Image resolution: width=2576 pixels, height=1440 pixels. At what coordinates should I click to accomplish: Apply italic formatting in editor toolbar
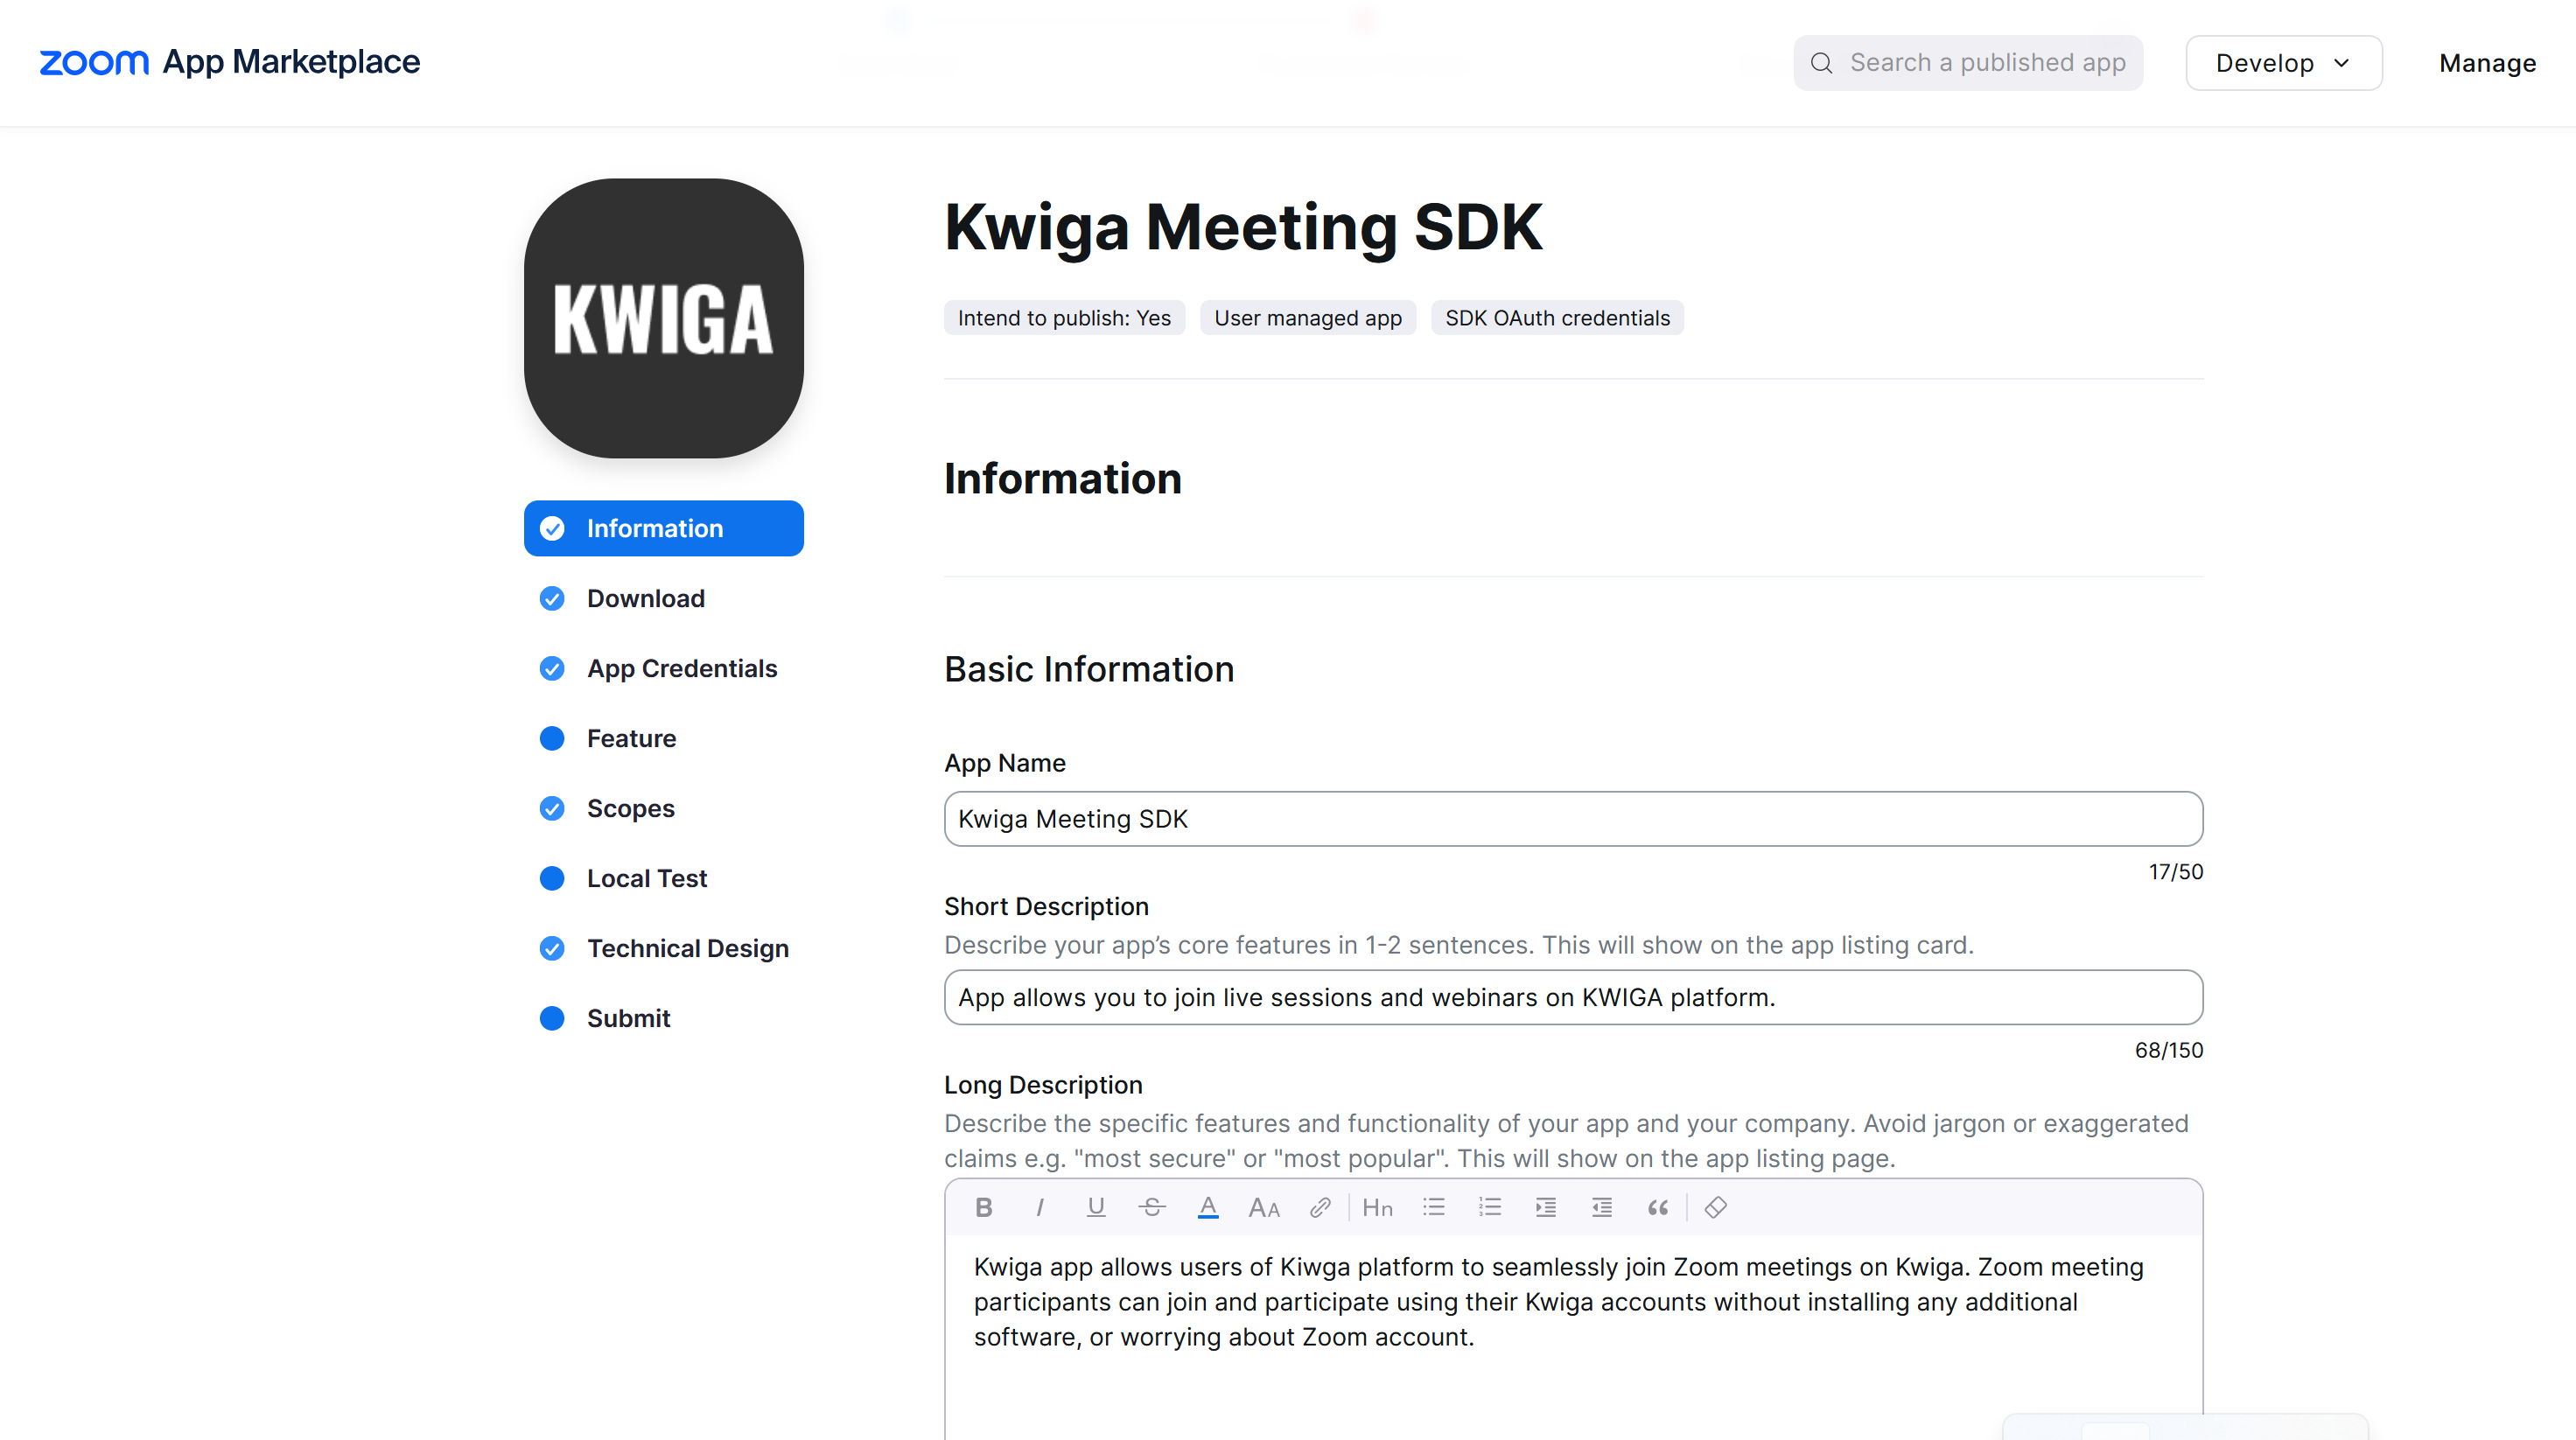click(1040, 1207)
